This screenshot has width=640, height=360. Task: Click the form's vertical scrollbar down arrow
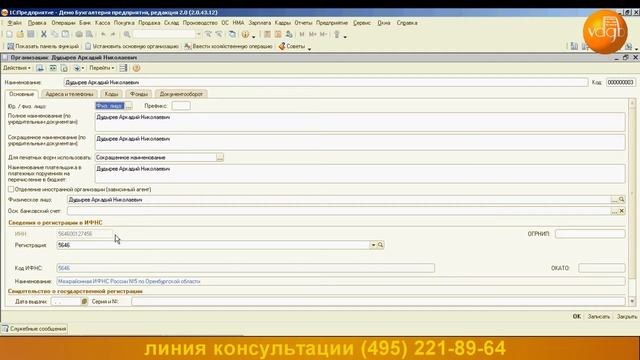[632, 302]
